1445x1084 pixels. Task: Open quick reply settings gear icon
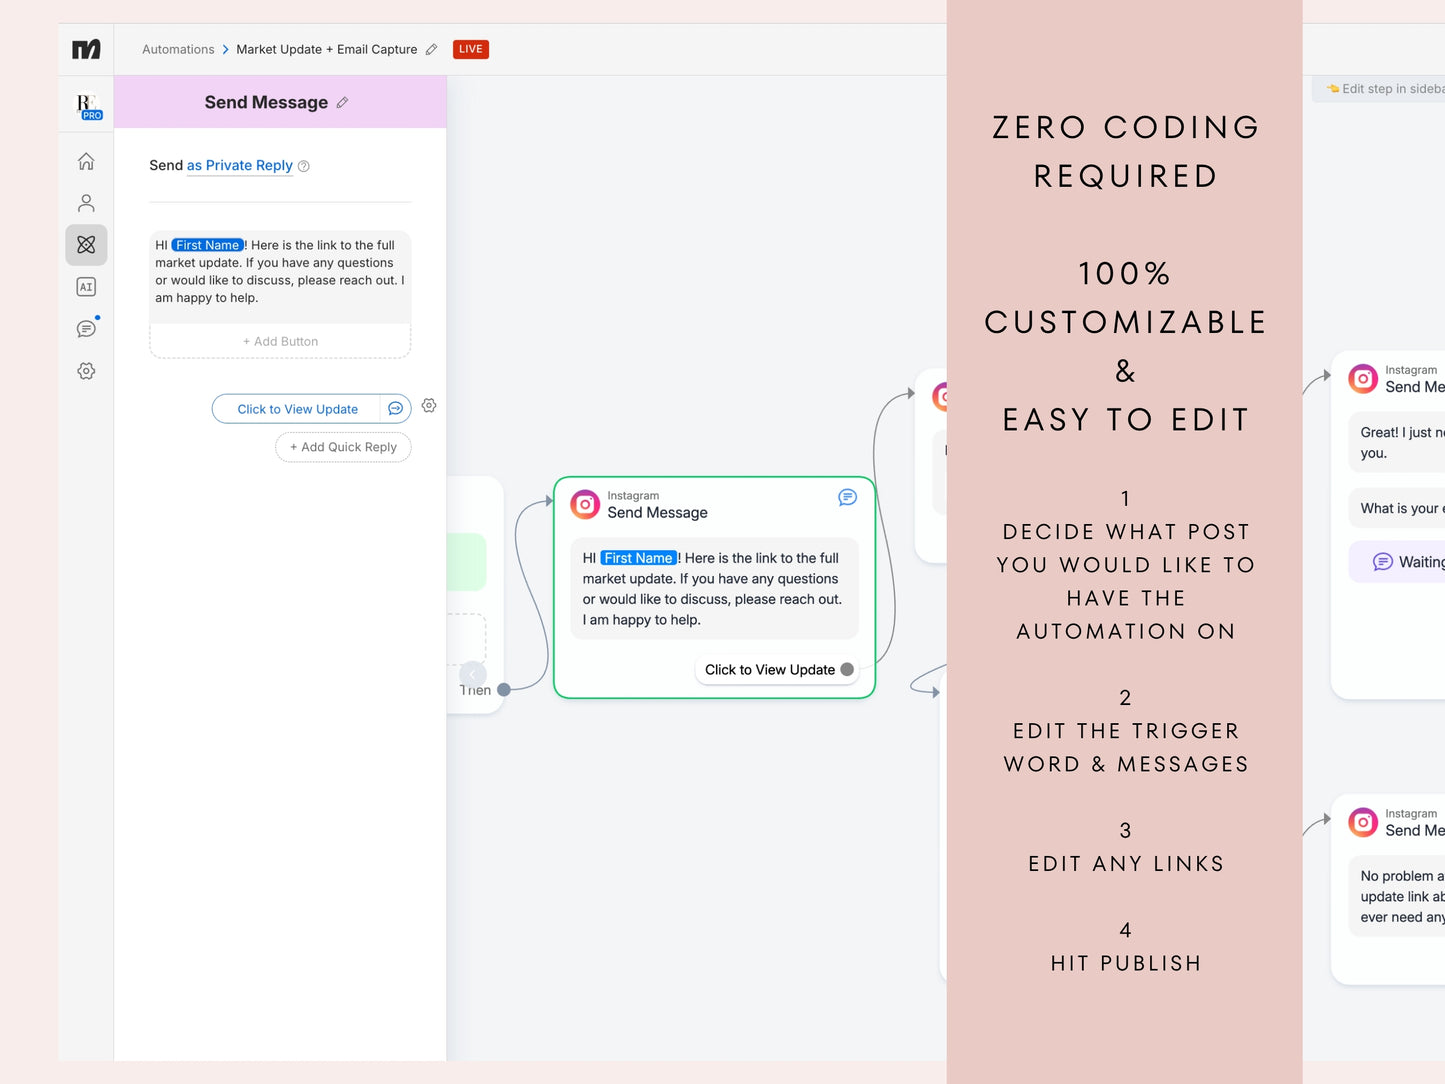(x=429, y=405)
